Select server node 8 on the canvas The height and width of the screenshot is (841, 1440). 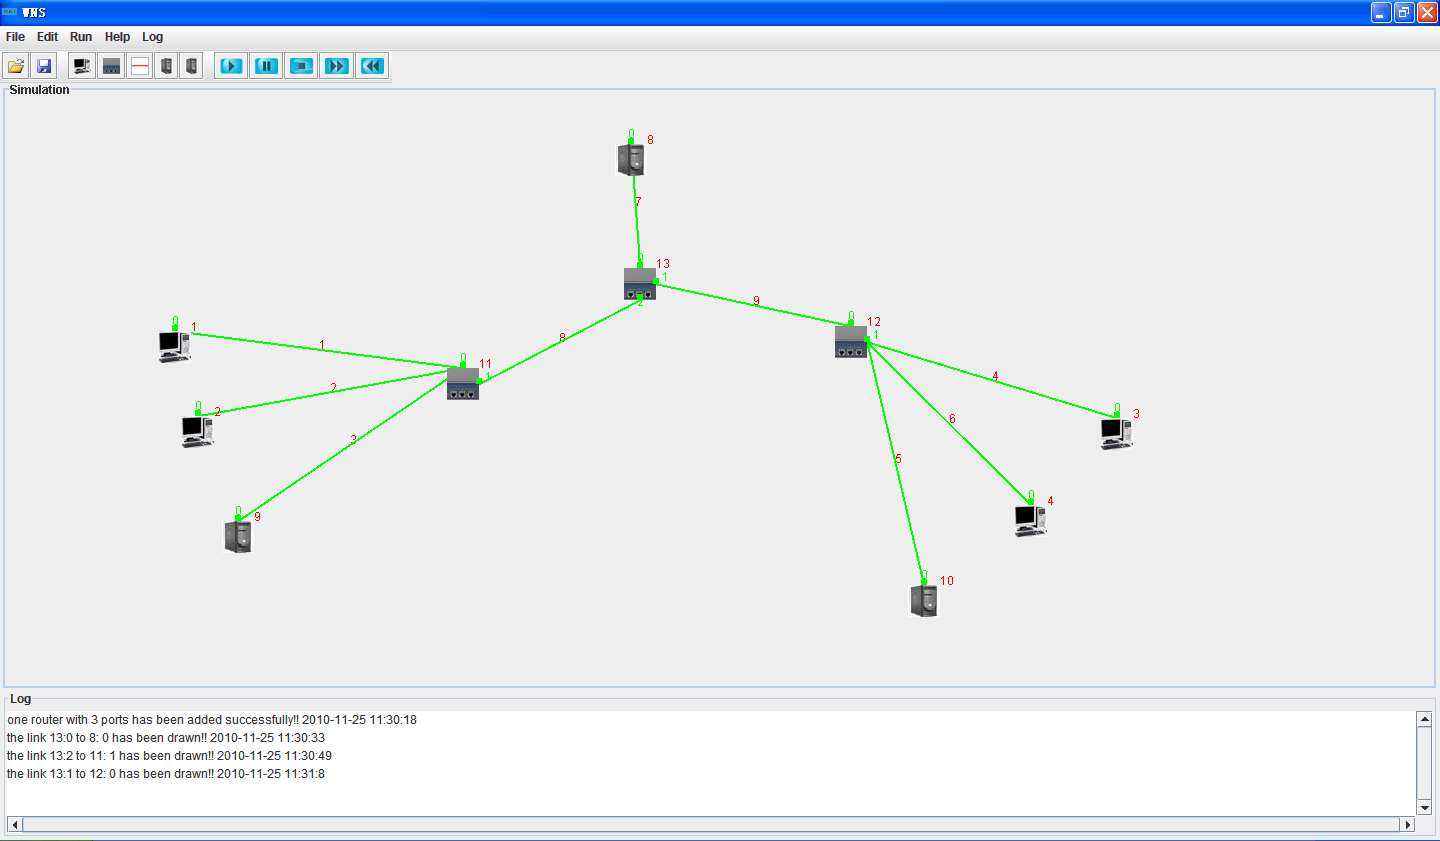(x=630, y=159)
